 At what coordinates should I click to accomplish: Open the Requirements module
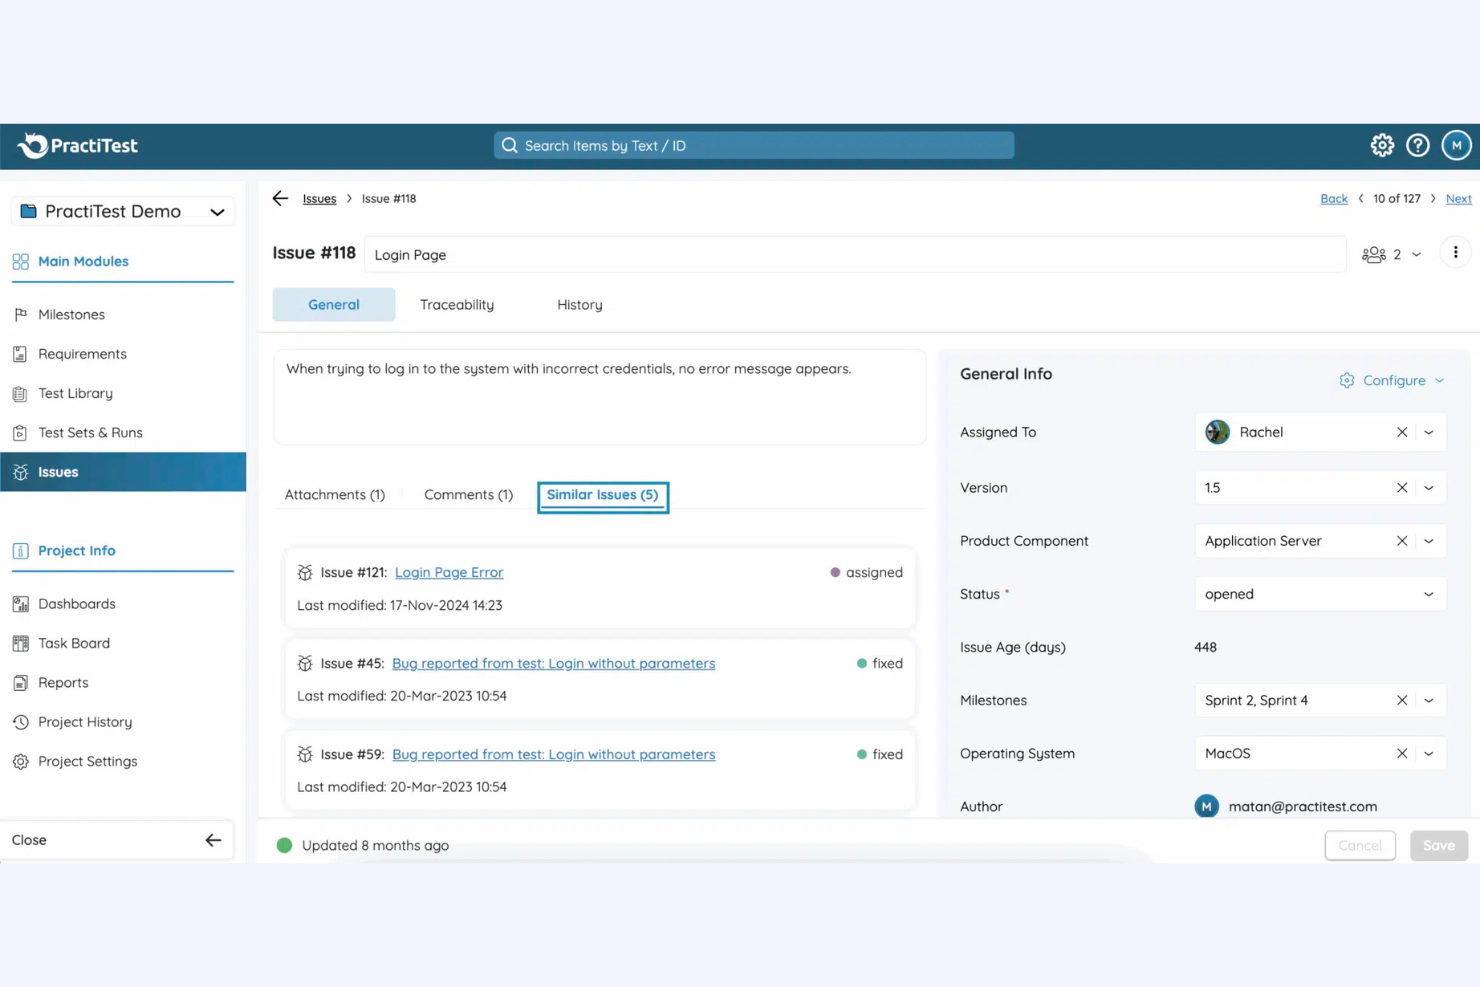pyautogui.click(x=82, y=353)
